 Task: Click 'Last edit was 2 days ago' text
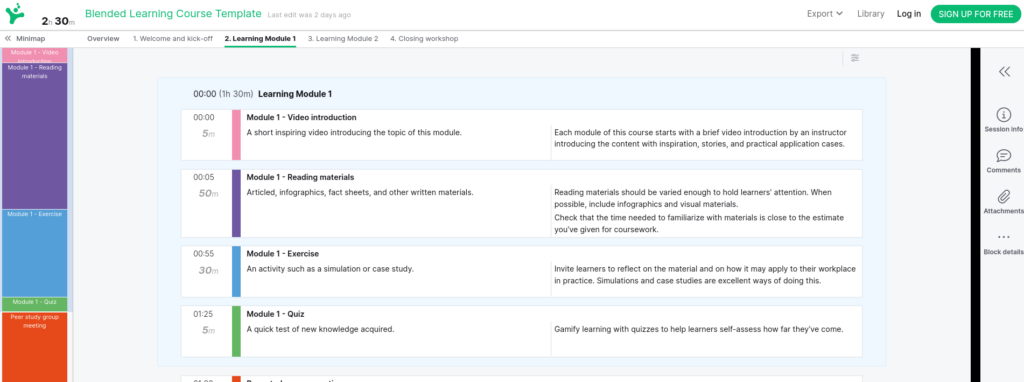(x=310, y=14)
